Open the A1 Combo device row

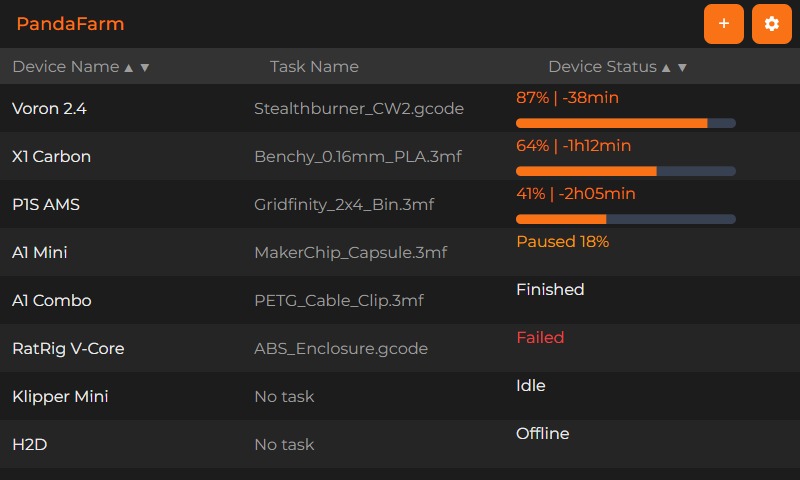coord(400,300)
